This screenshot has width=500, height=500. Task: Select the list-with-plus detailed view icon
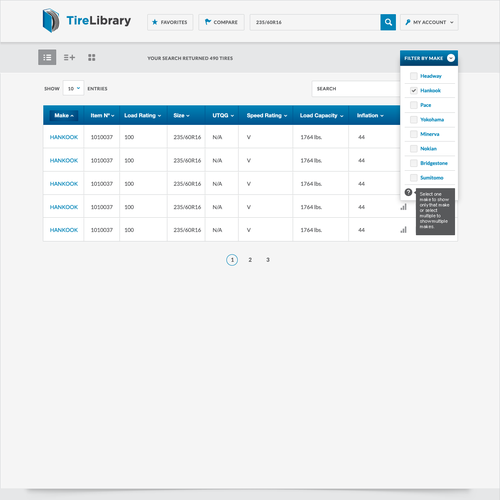point(69,57)
